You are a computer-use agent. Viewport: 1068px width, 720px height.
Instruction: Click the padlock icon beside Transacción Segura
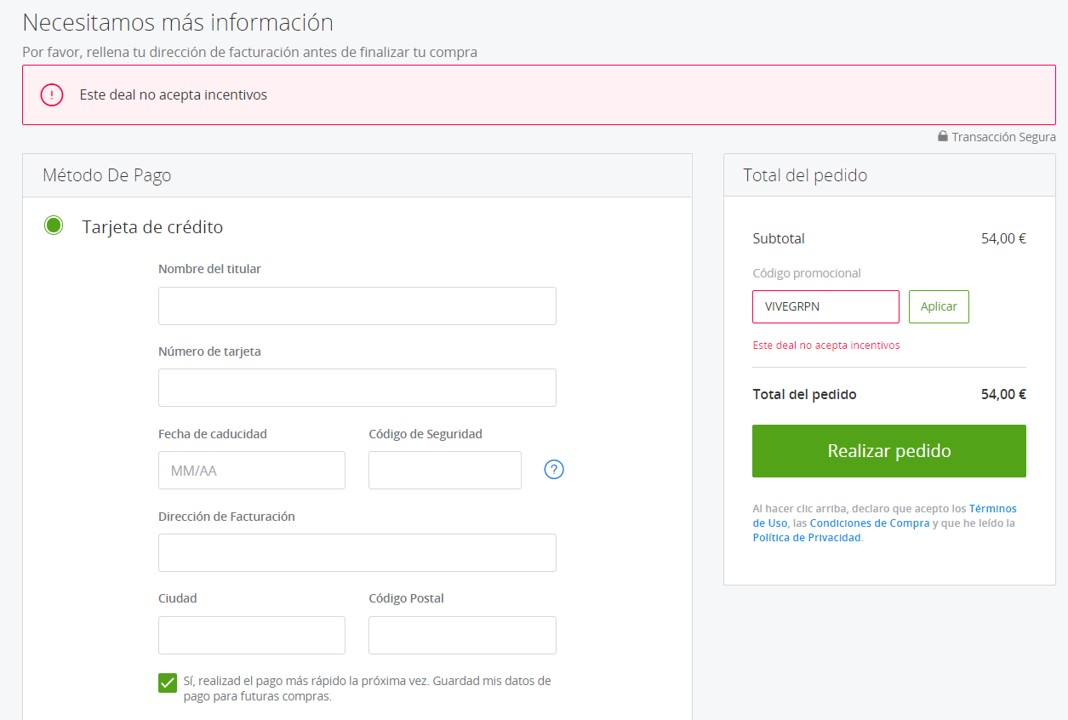tap(942, 136)
